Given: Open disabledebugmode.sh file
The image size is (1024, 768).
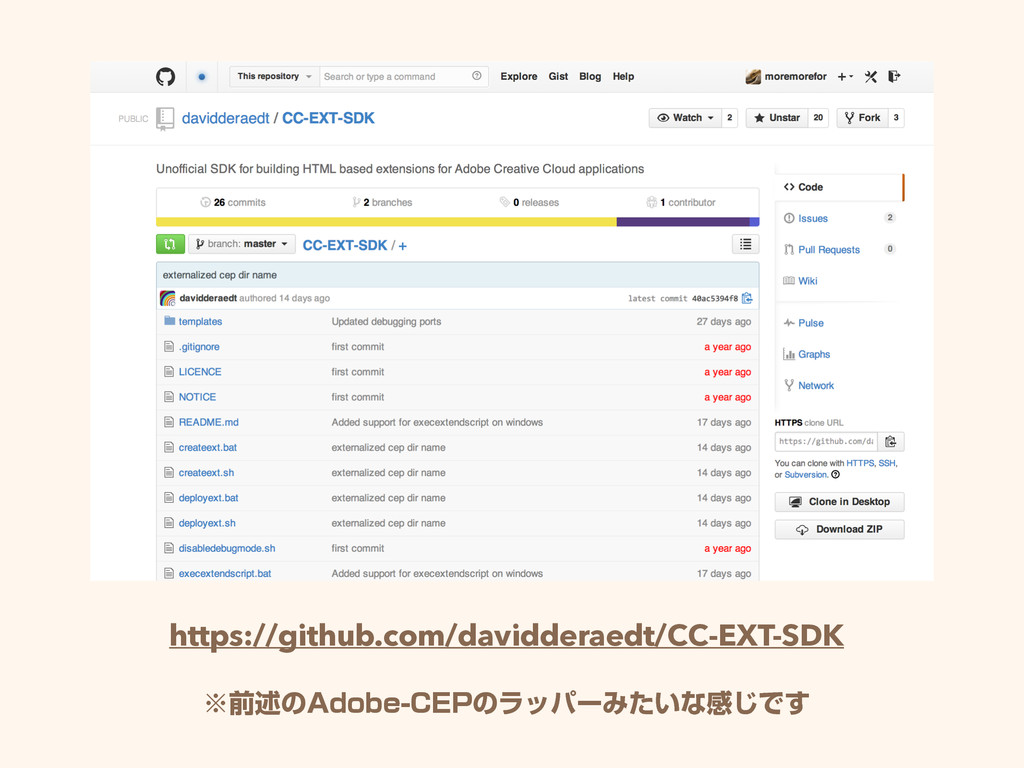Looking at the screenshot, I should point(227,548).
